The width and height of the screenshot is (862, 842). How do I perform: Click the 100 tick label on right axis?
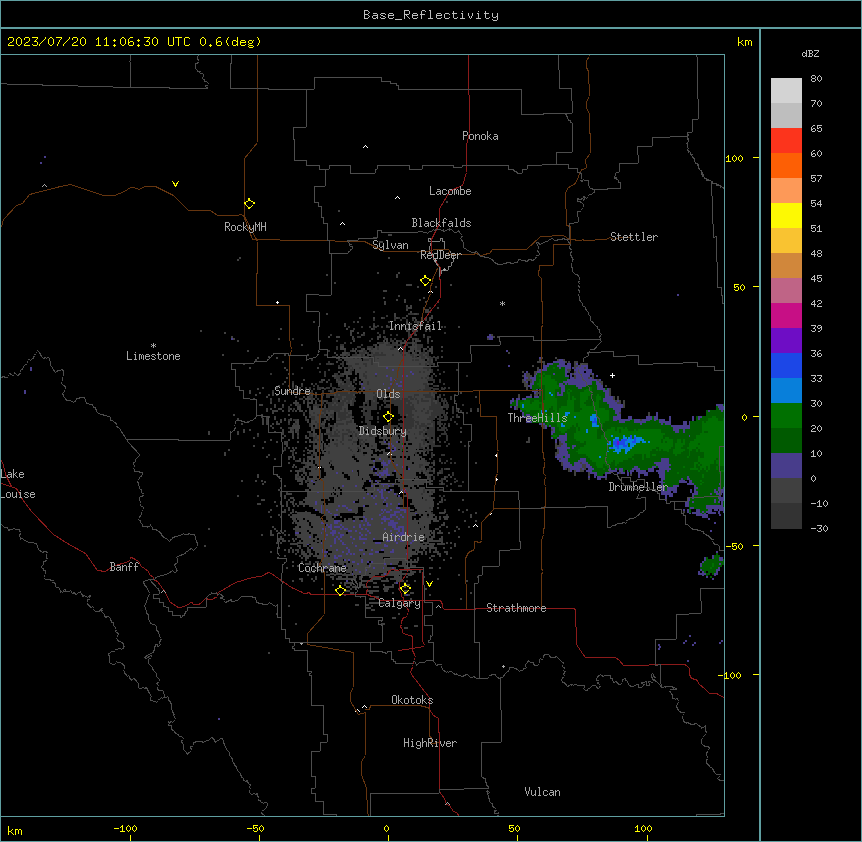point(734,158)
